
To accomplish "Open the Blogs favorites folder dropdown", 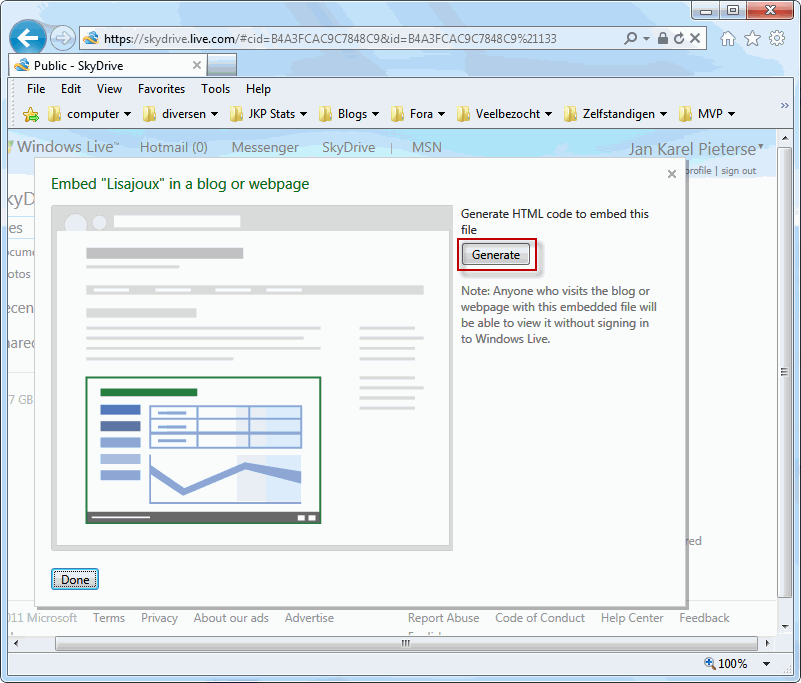I will (349, 114).
